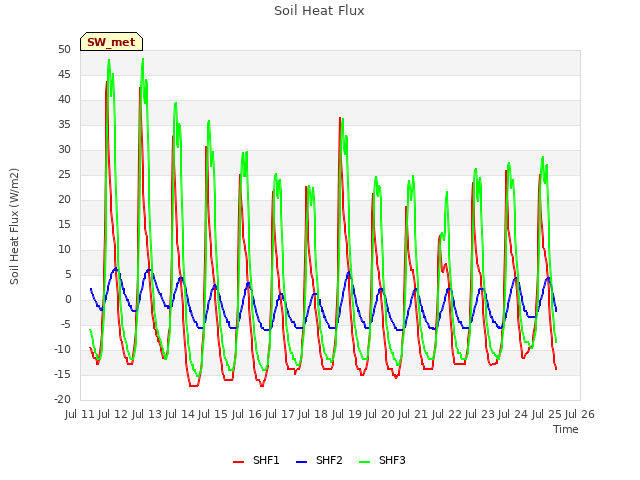Click the 30 y-axis tick label

click(64, 149)
